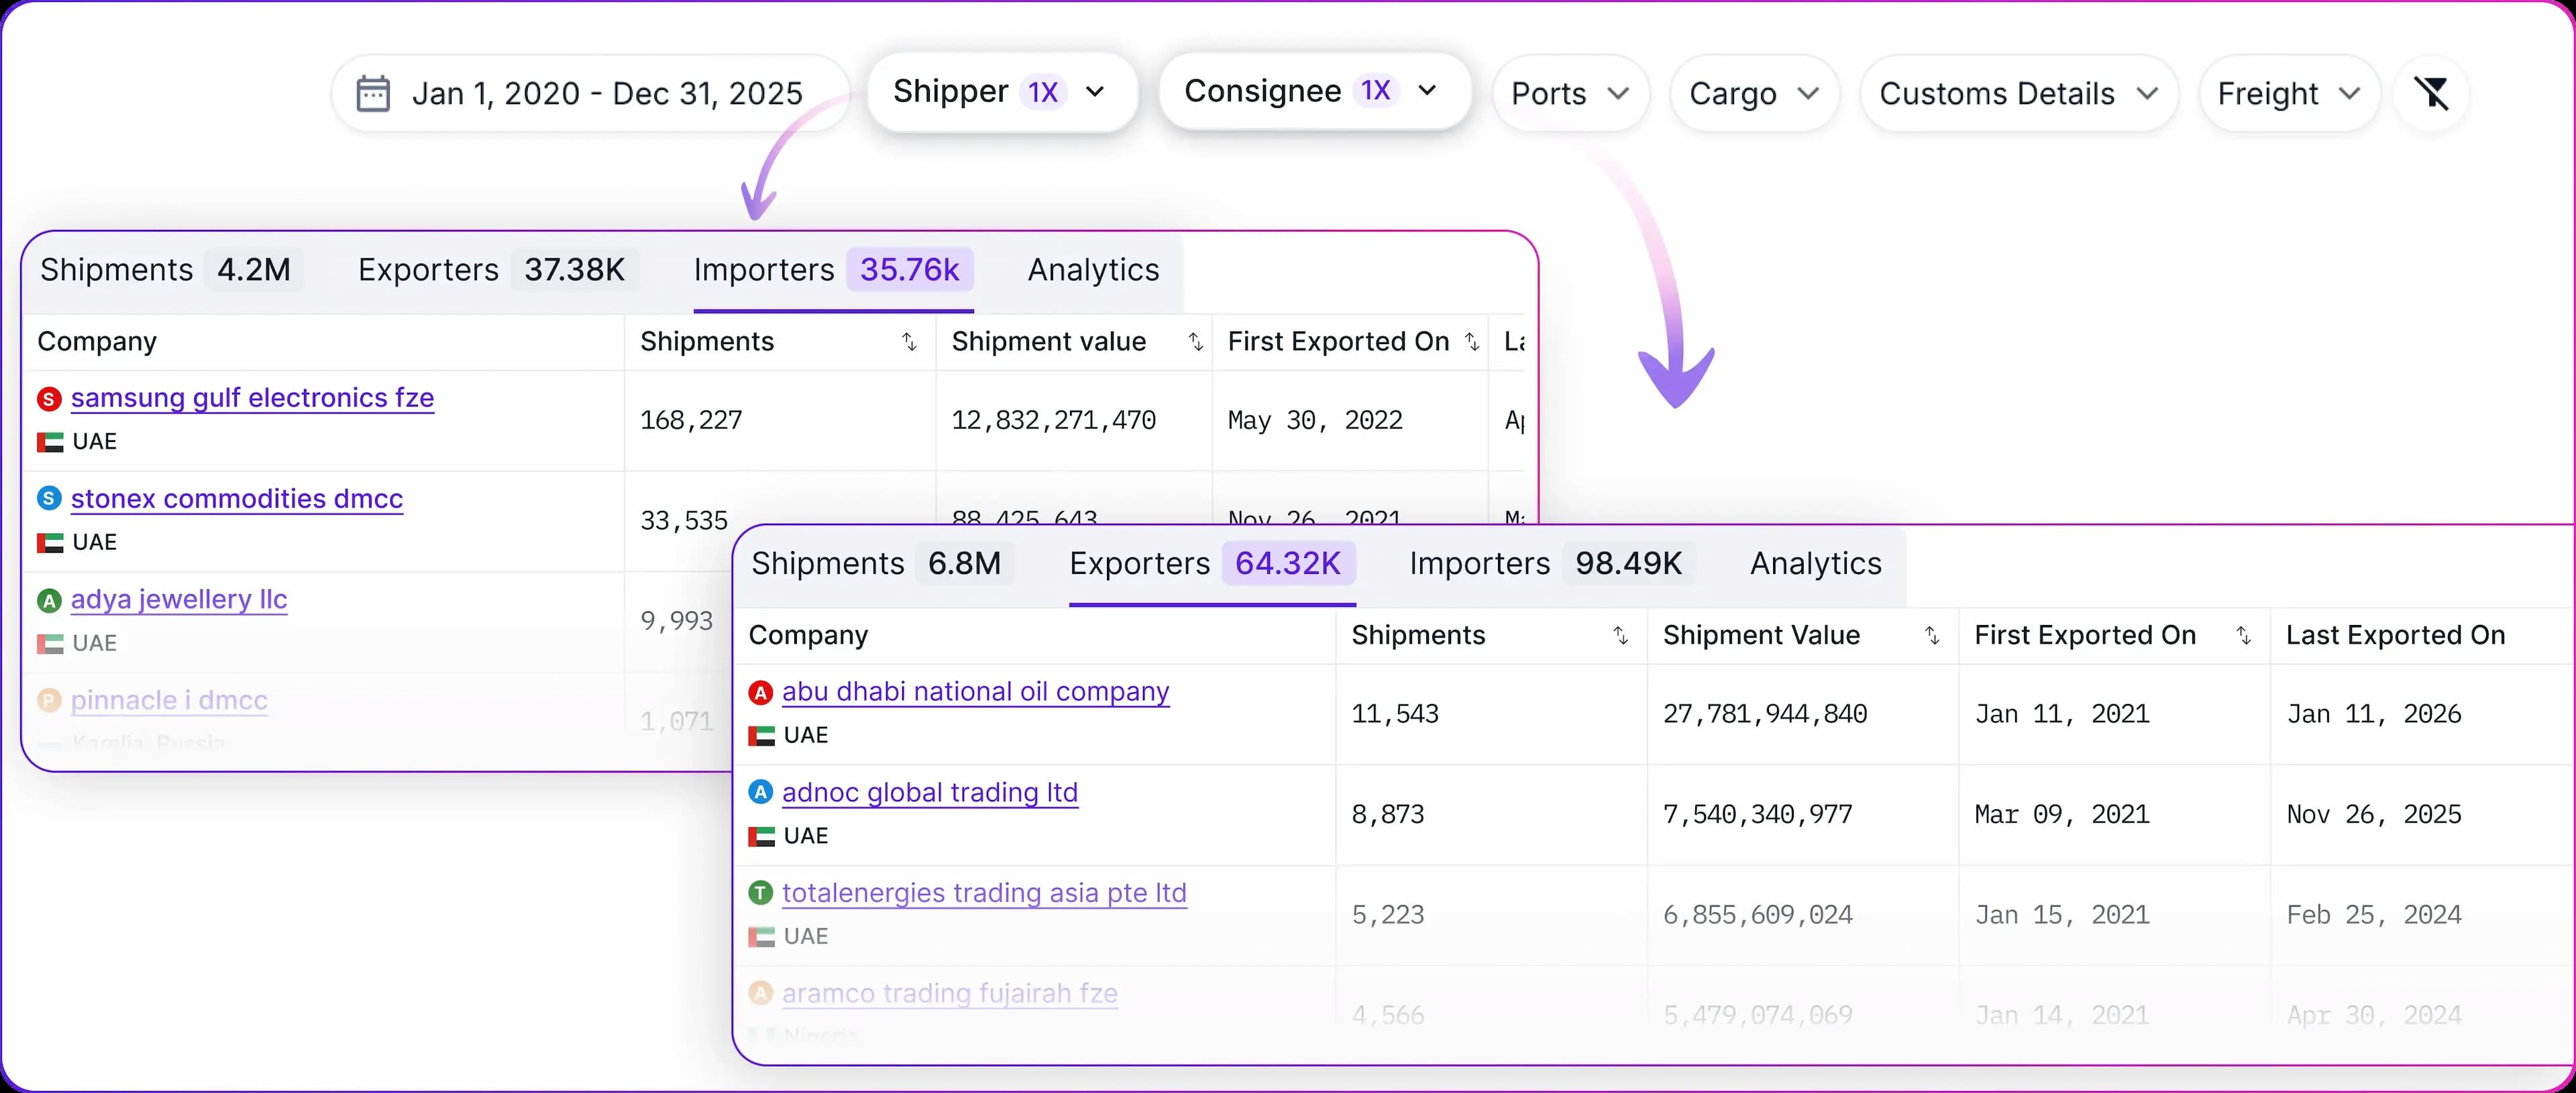Sort by Shipments in Importers table

[x=909, y=342]
